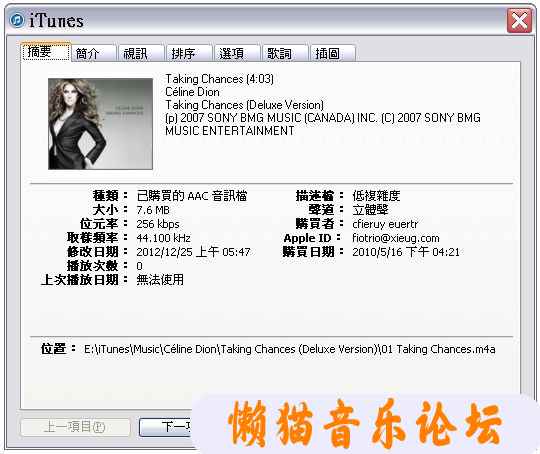Click the 下一項 next item button
540x454 pixels.
coord(165,427)
